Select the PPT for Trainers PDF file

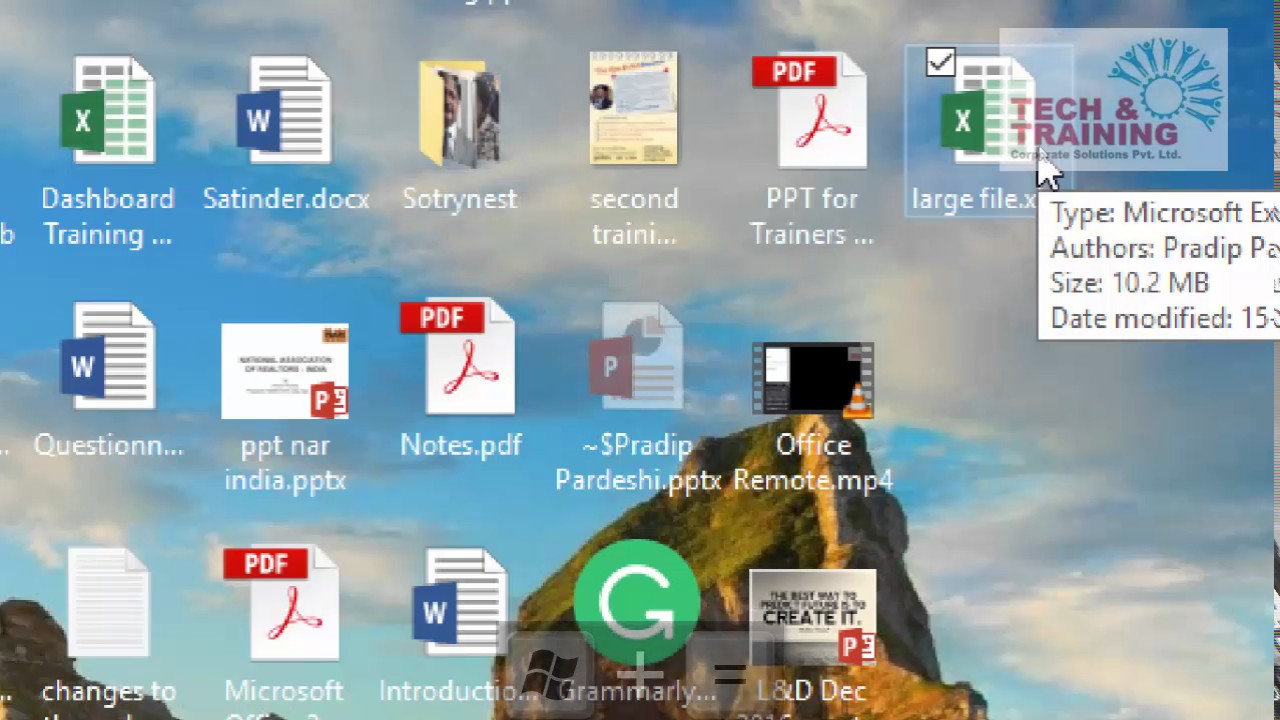811,110
